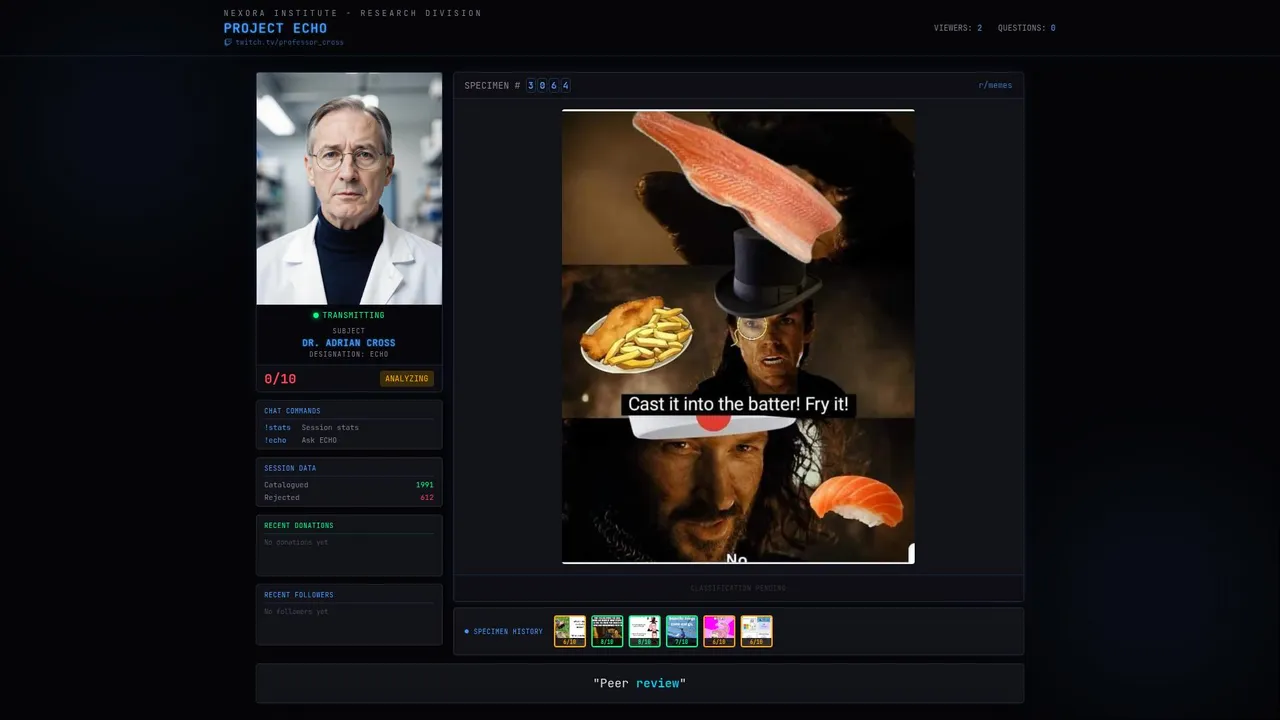Click the green TRANSMITTING status indicator
This screenshot has height=720, width=1280.
pos(349,315)
